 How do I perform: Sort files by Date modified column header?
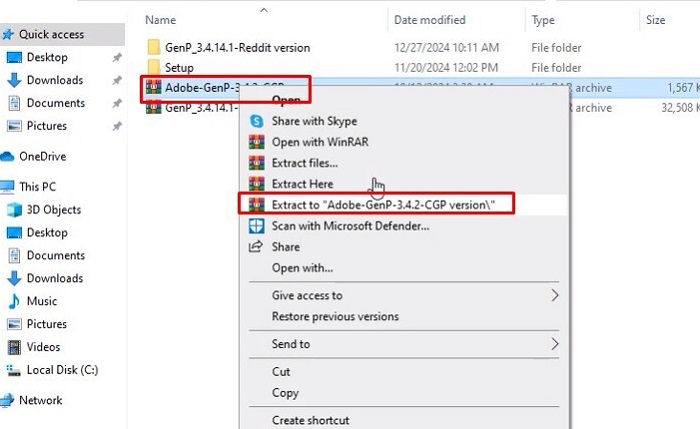pyautogui.click(x=429, y=20)
